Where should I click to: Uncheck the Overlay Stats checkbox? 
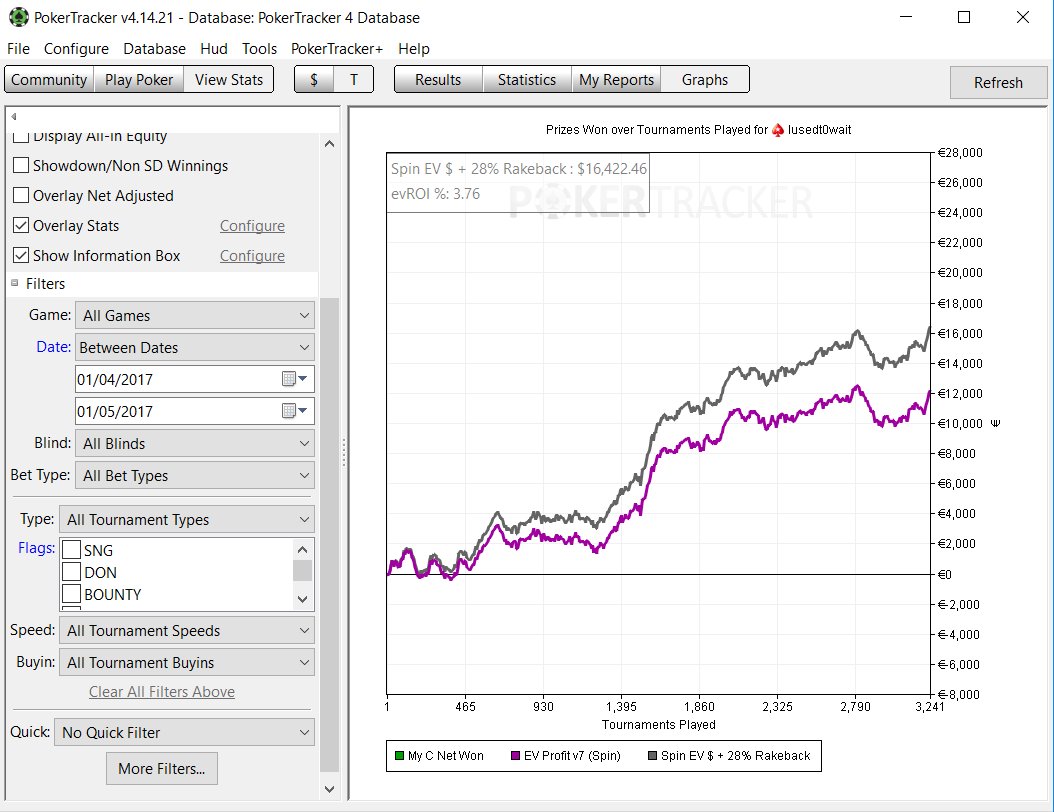(x=22, y=225)
